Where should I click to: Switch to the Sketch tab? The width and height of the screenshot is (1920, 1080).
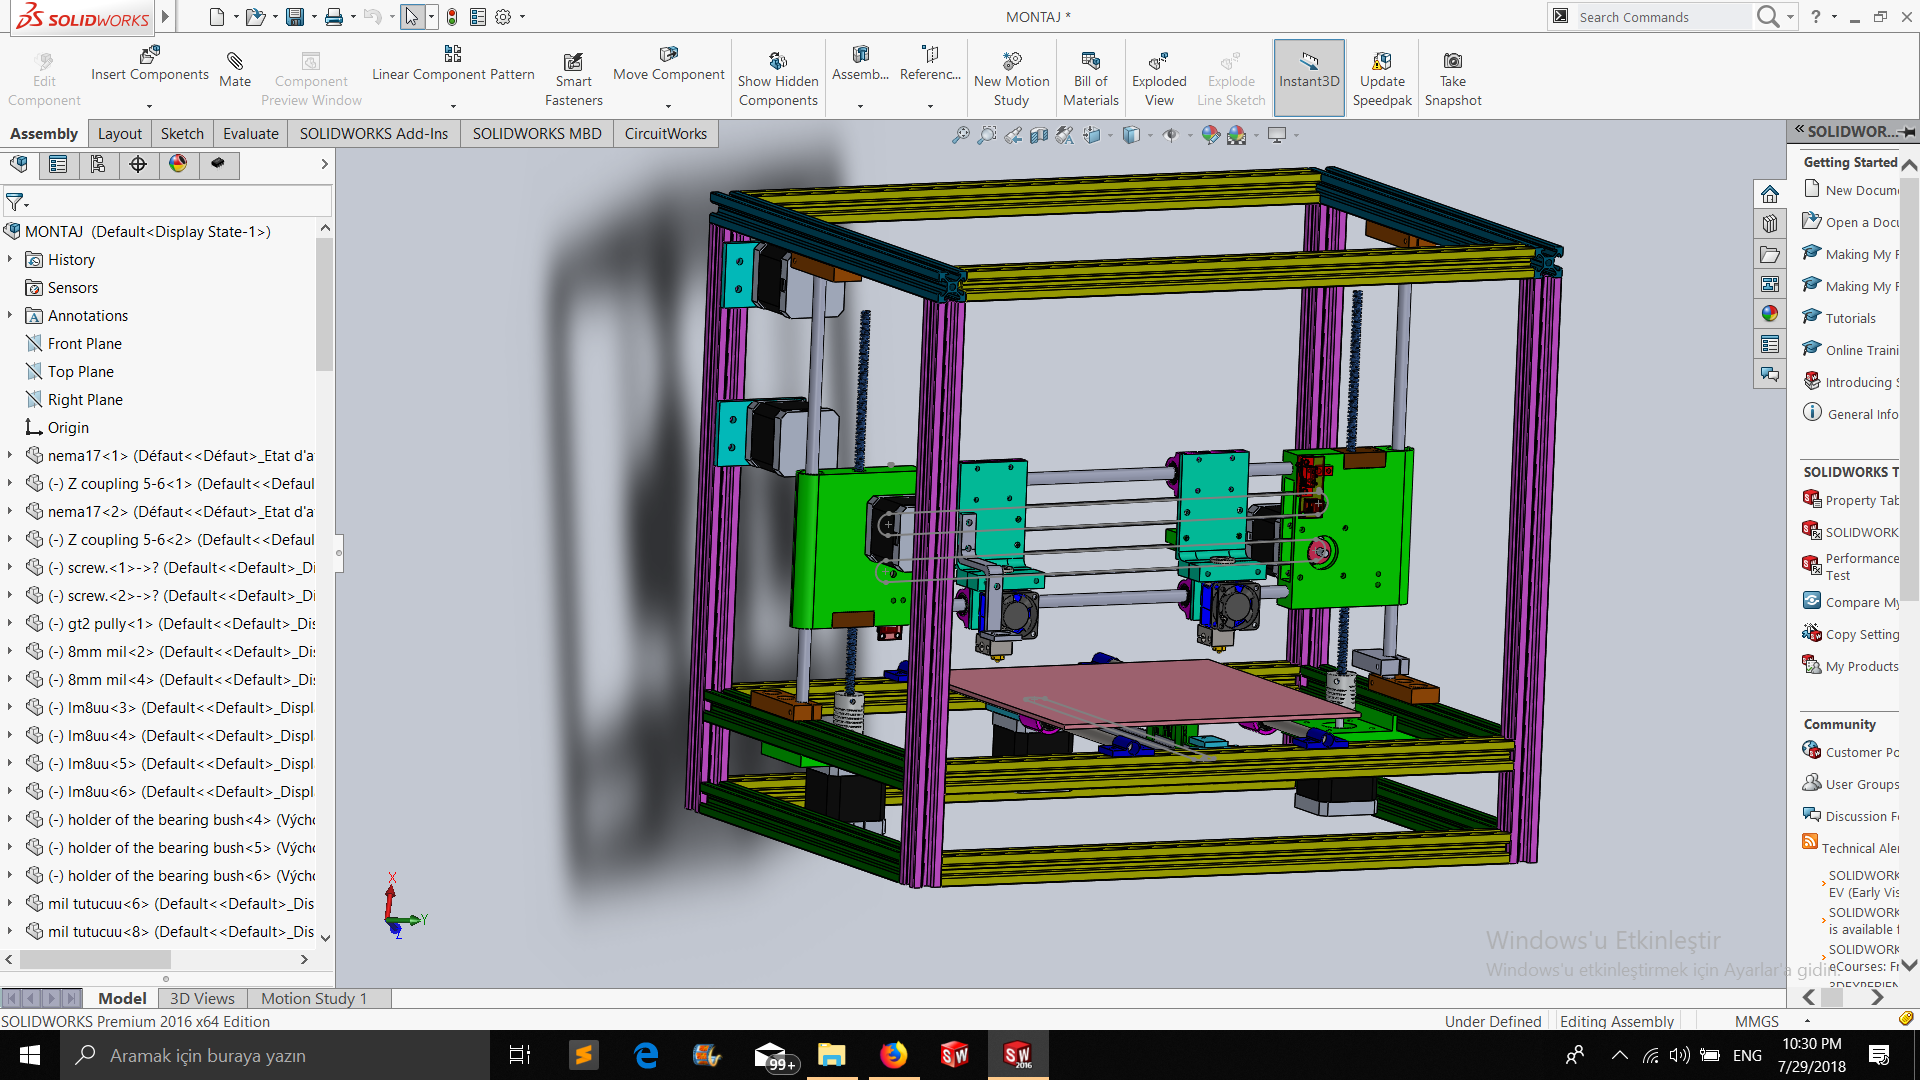click(182, 133)
